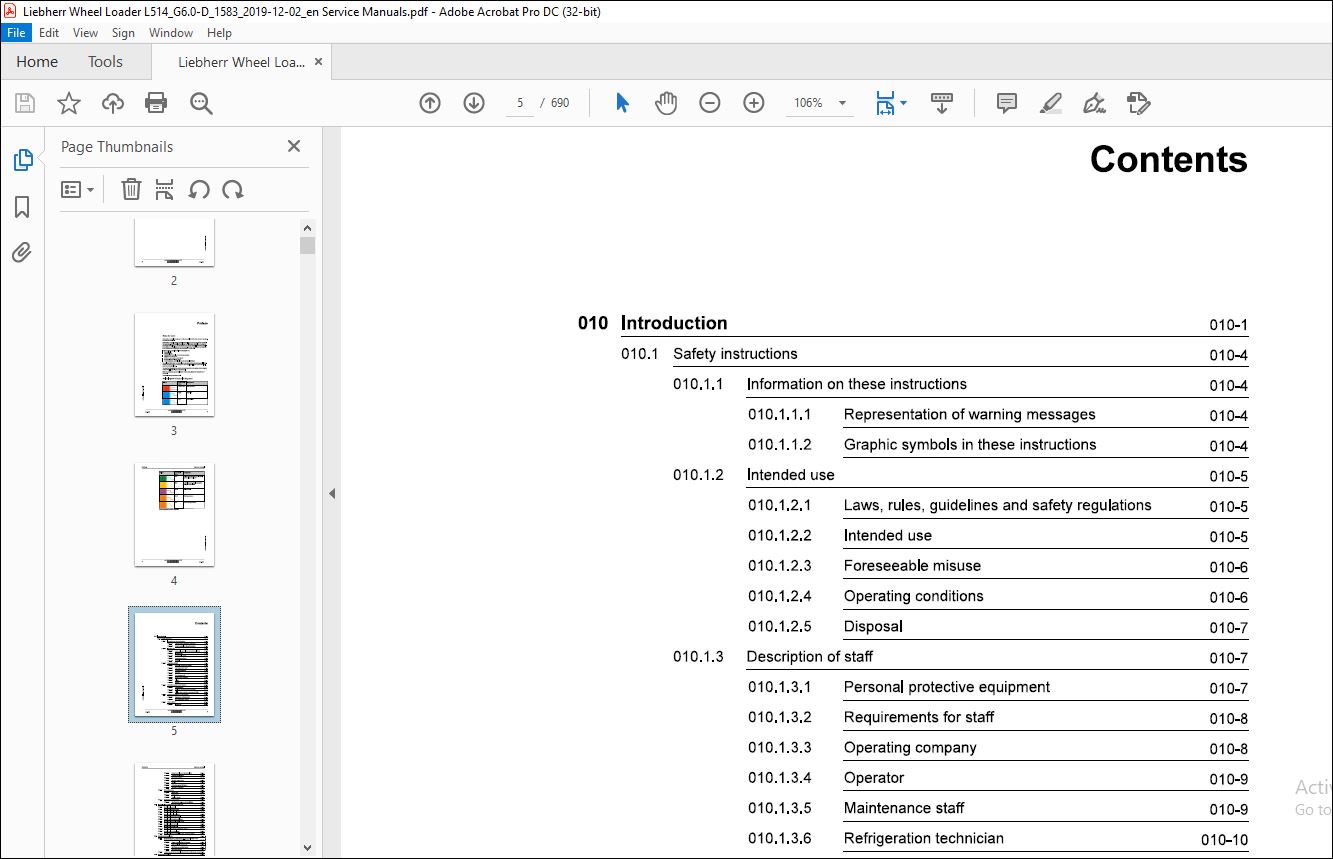Close the Liebherr document tab

319,62
